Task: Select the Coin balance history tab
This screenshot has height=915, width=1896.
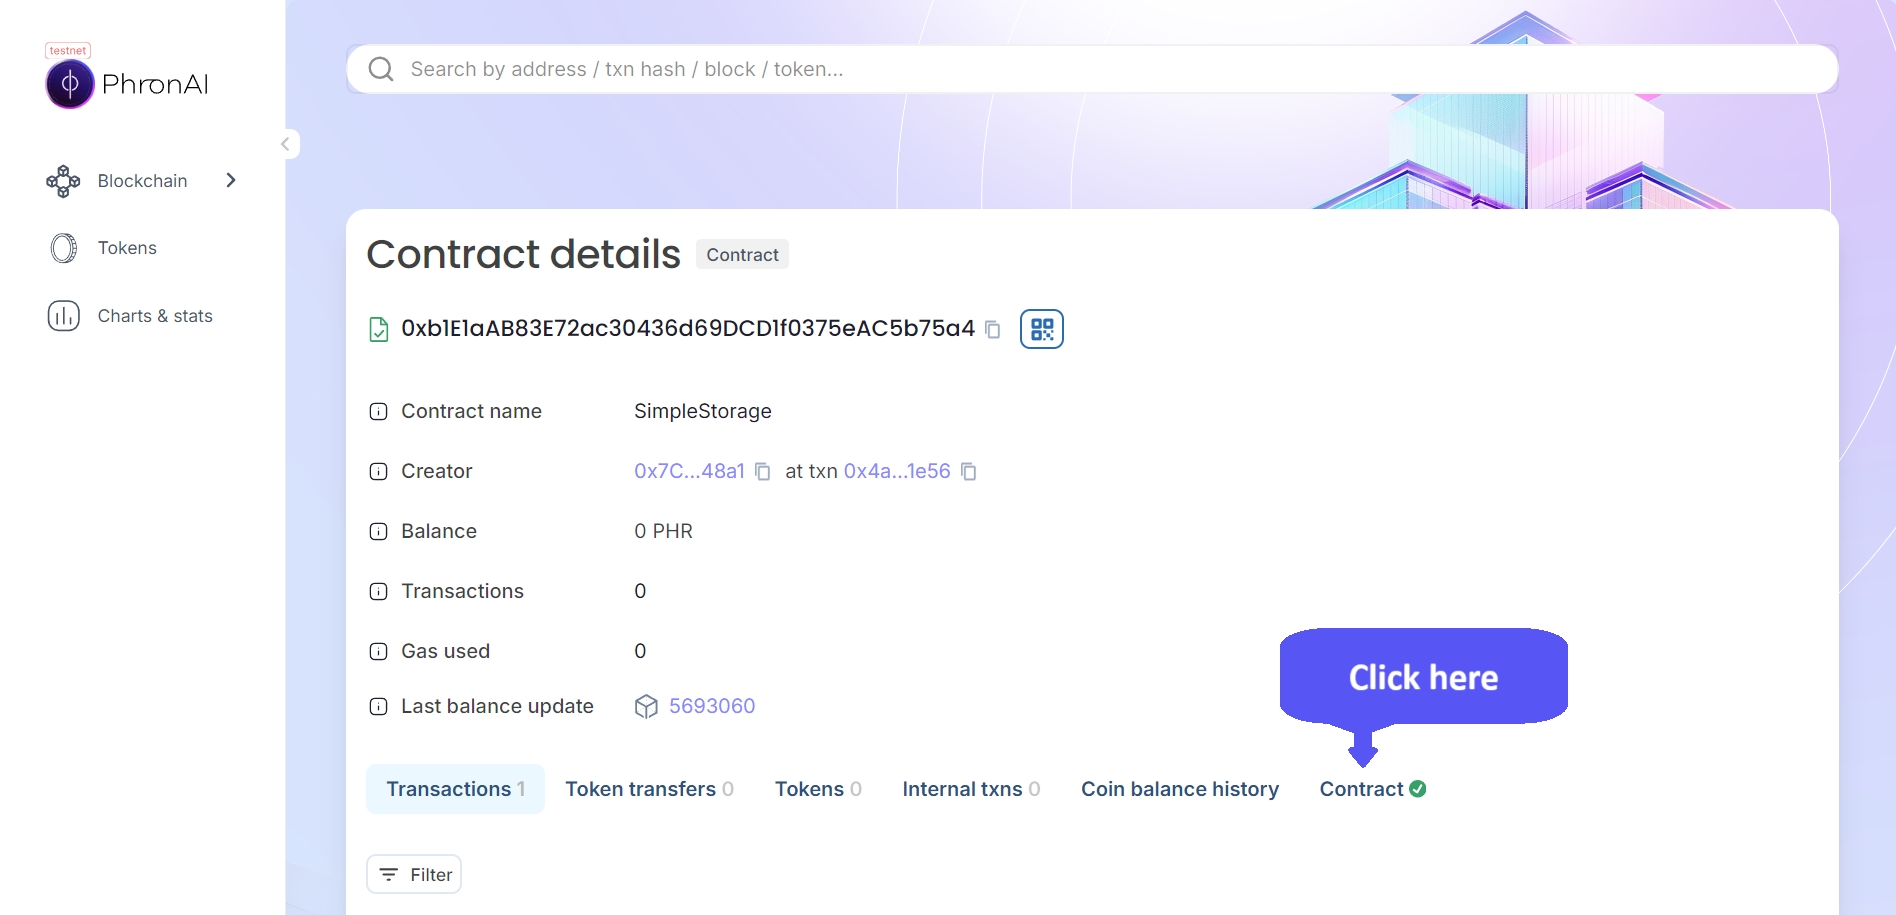Action: 1179,789
